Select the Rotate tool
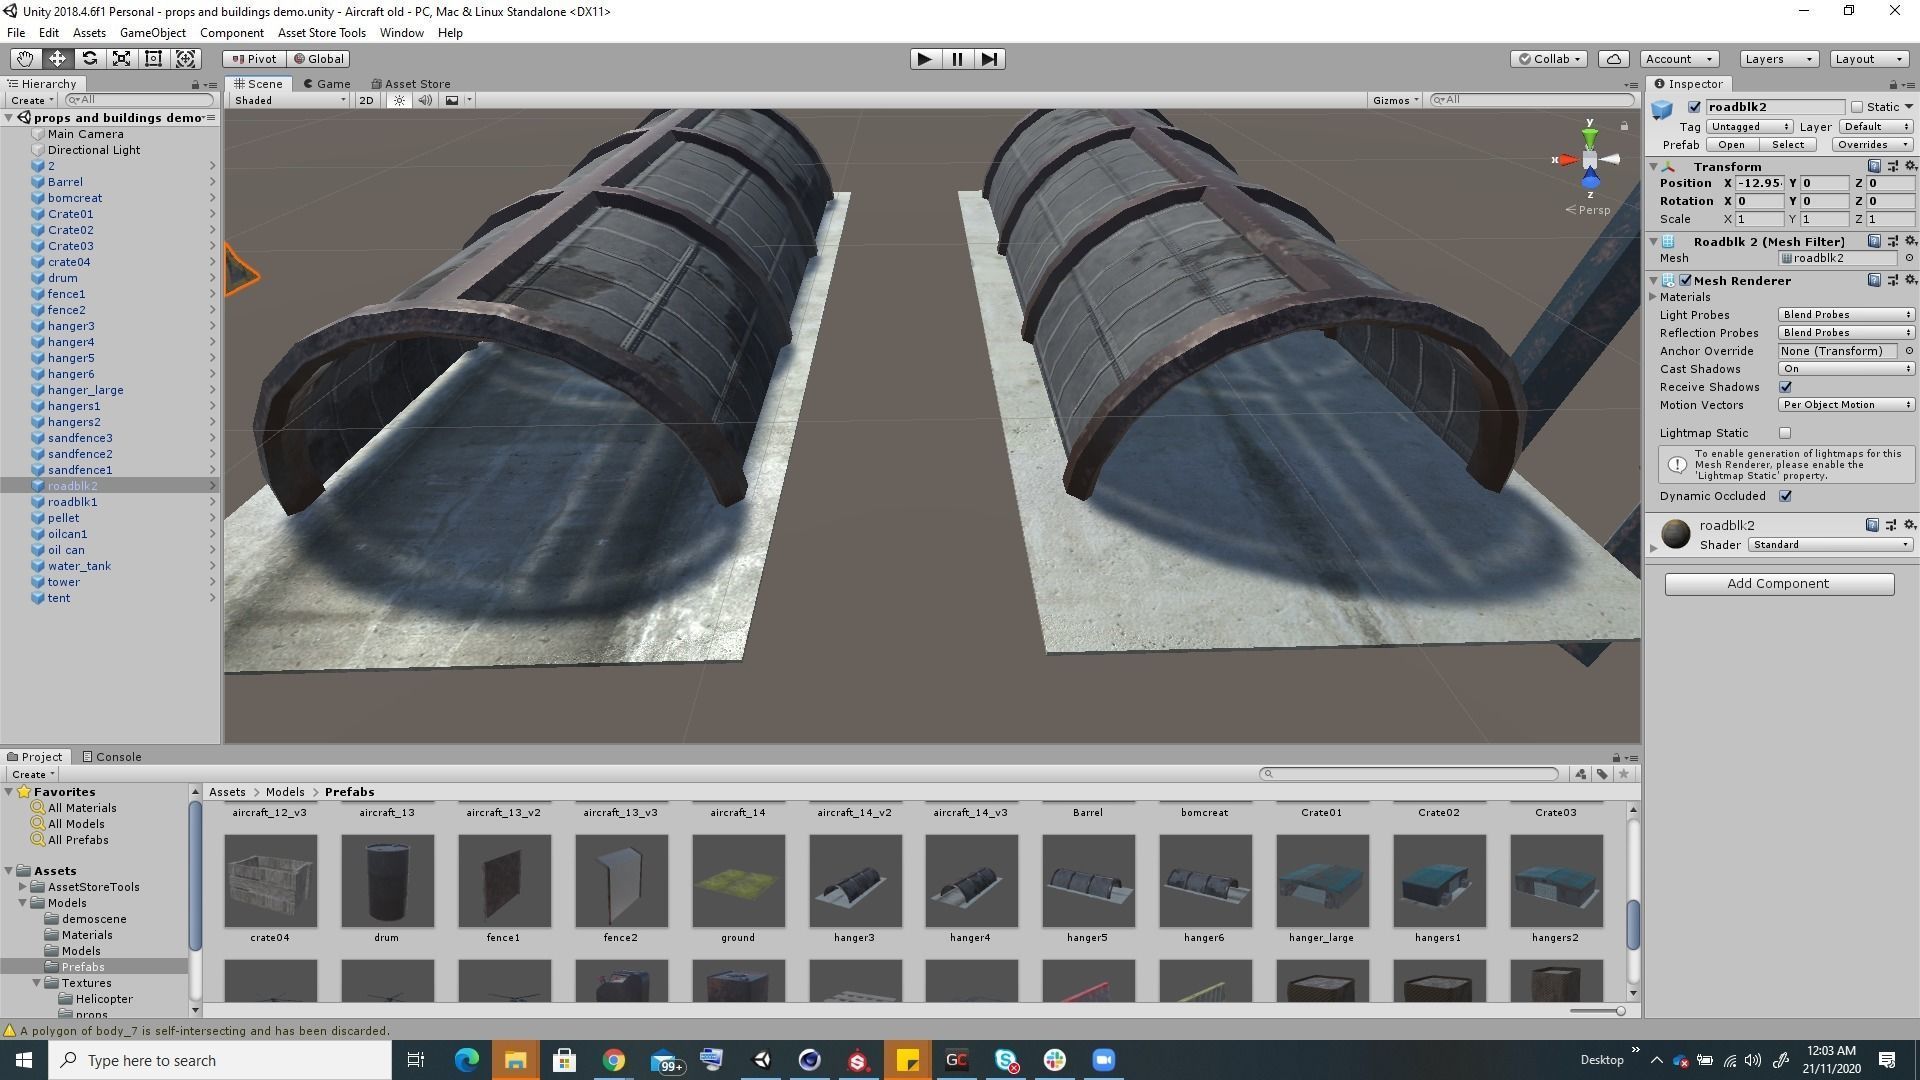 click(89, 59)
